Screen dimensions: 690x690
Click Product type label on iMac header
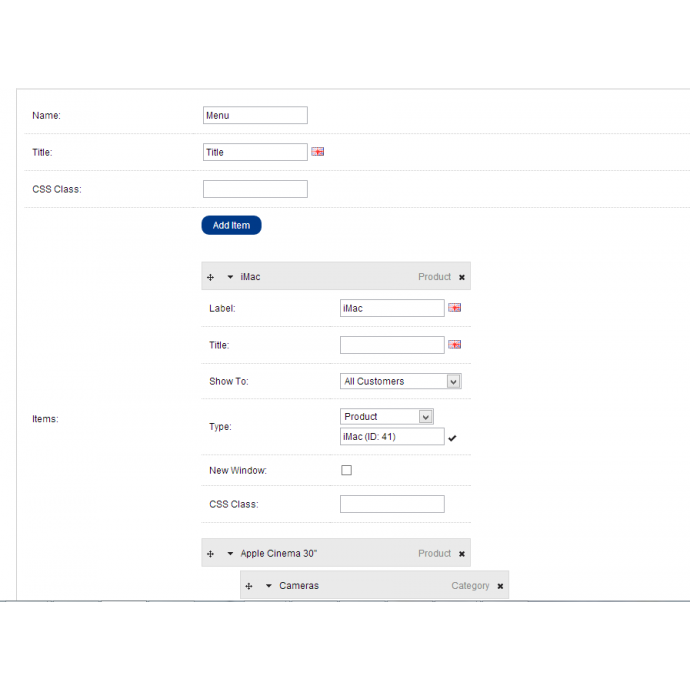[434, 277]
